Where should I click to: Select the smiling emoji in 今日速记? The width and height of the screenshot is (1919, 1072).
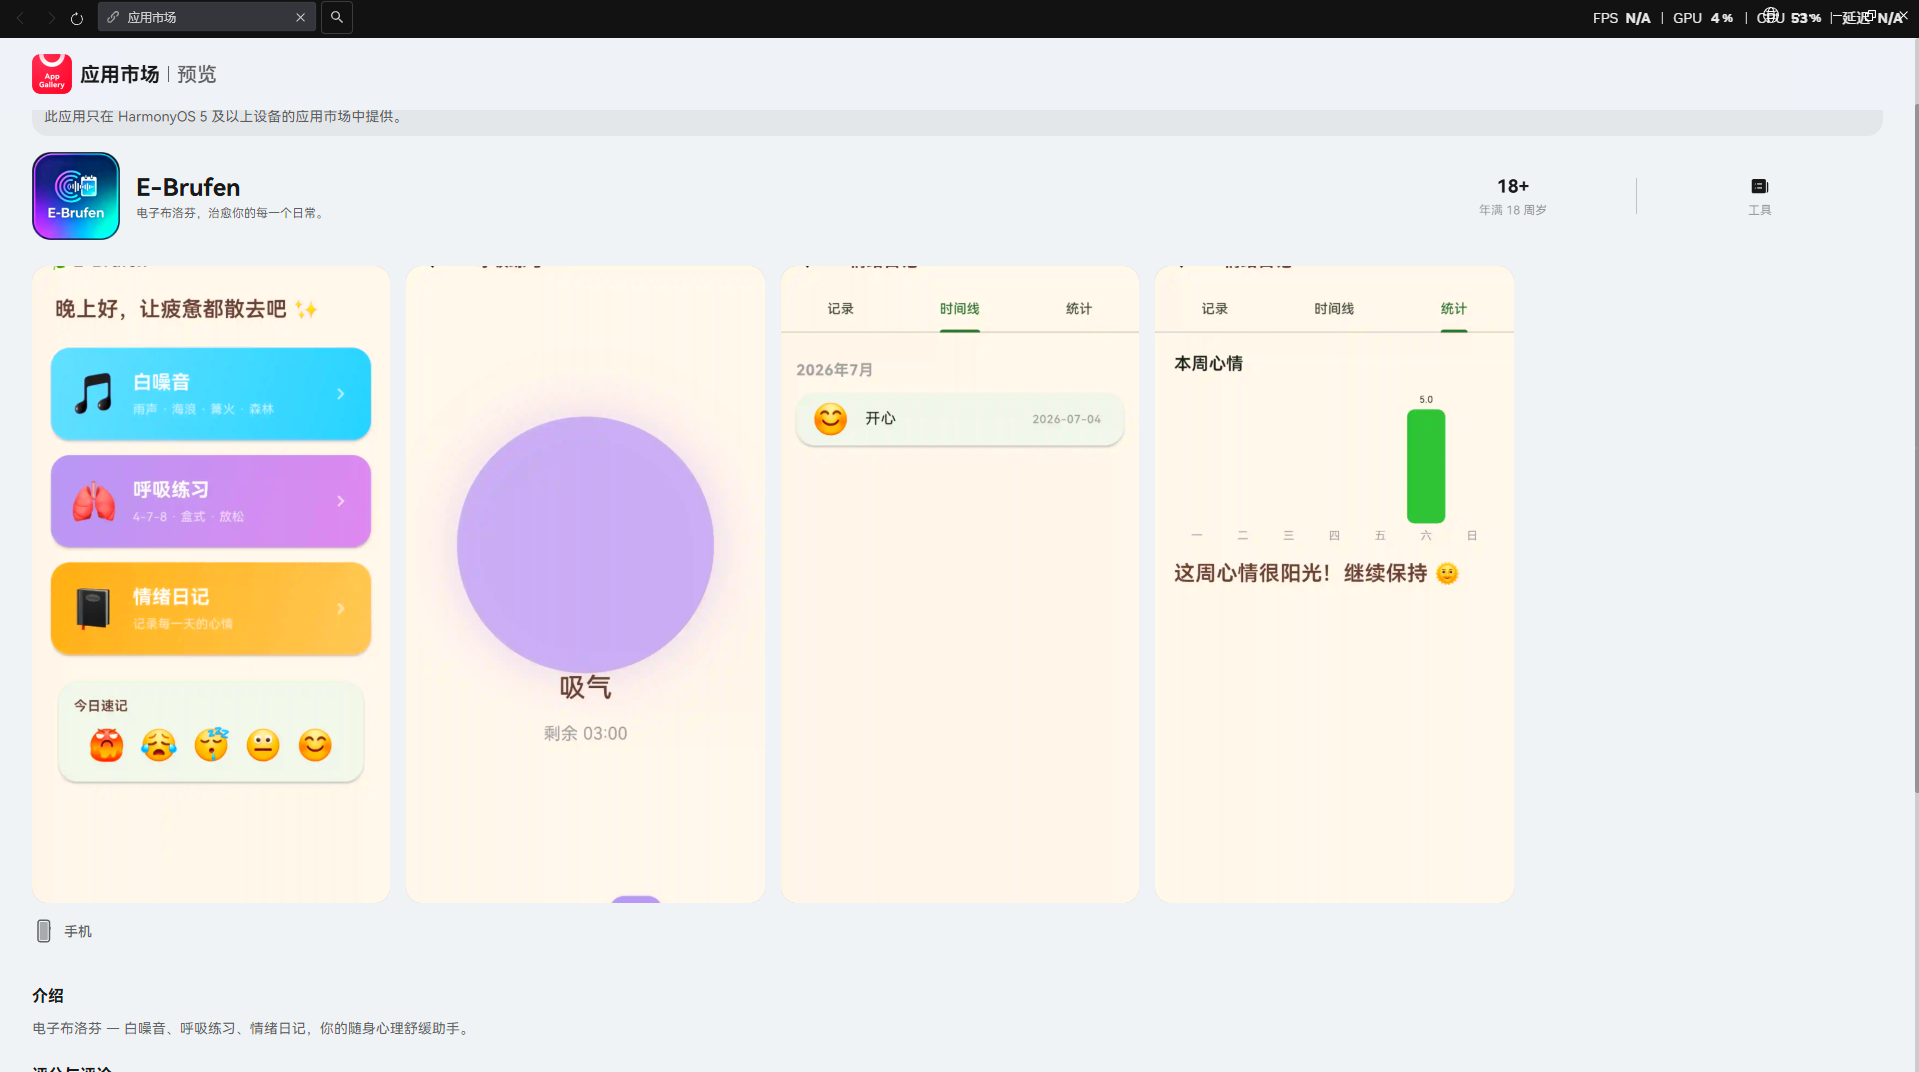tap(315, 745)
